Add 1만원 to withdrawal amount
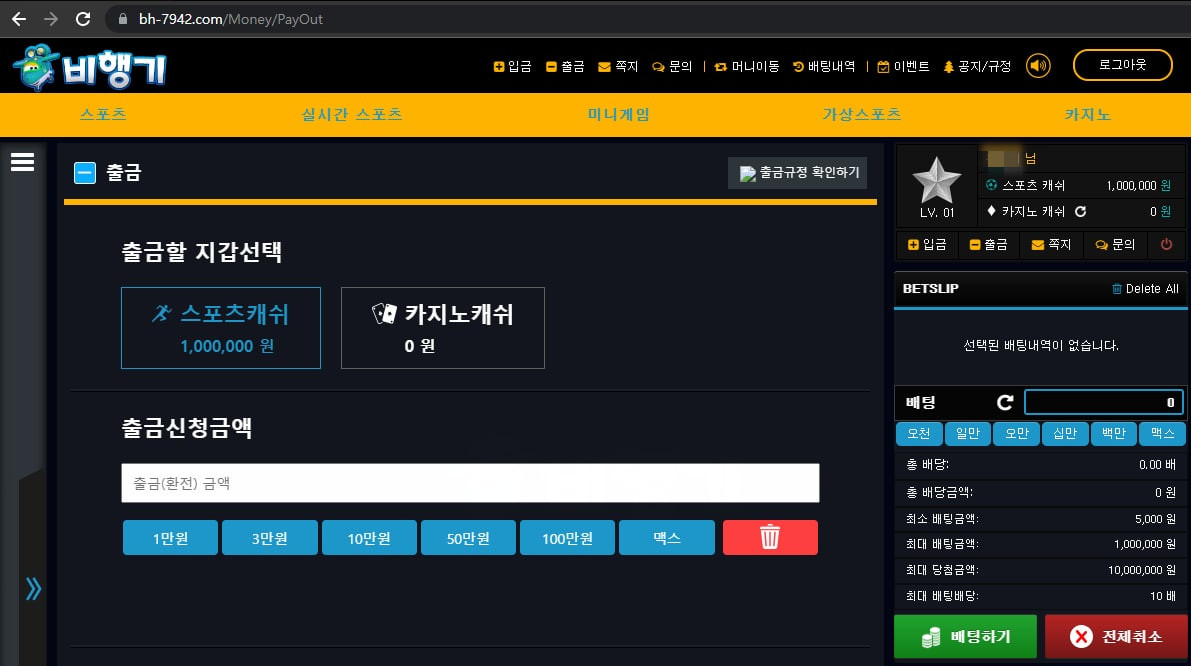 [x=170, y=538]
